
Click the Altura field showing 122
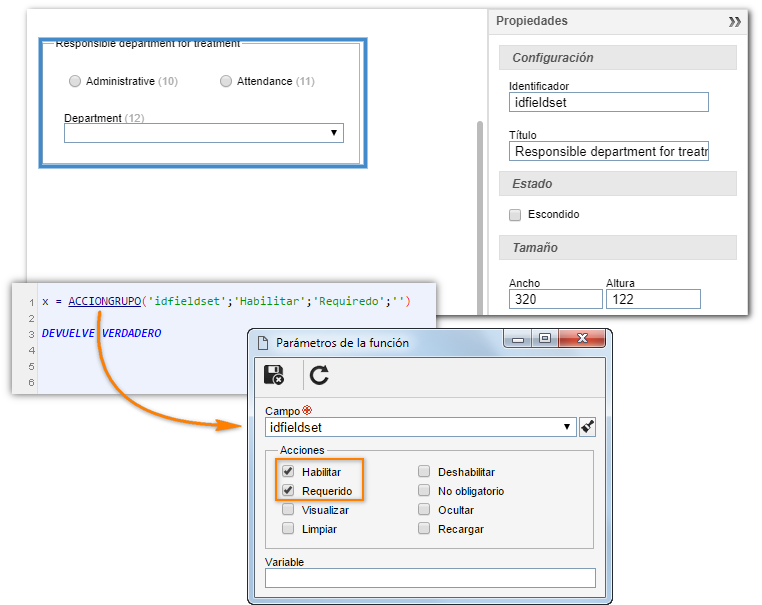click(653, 299)
